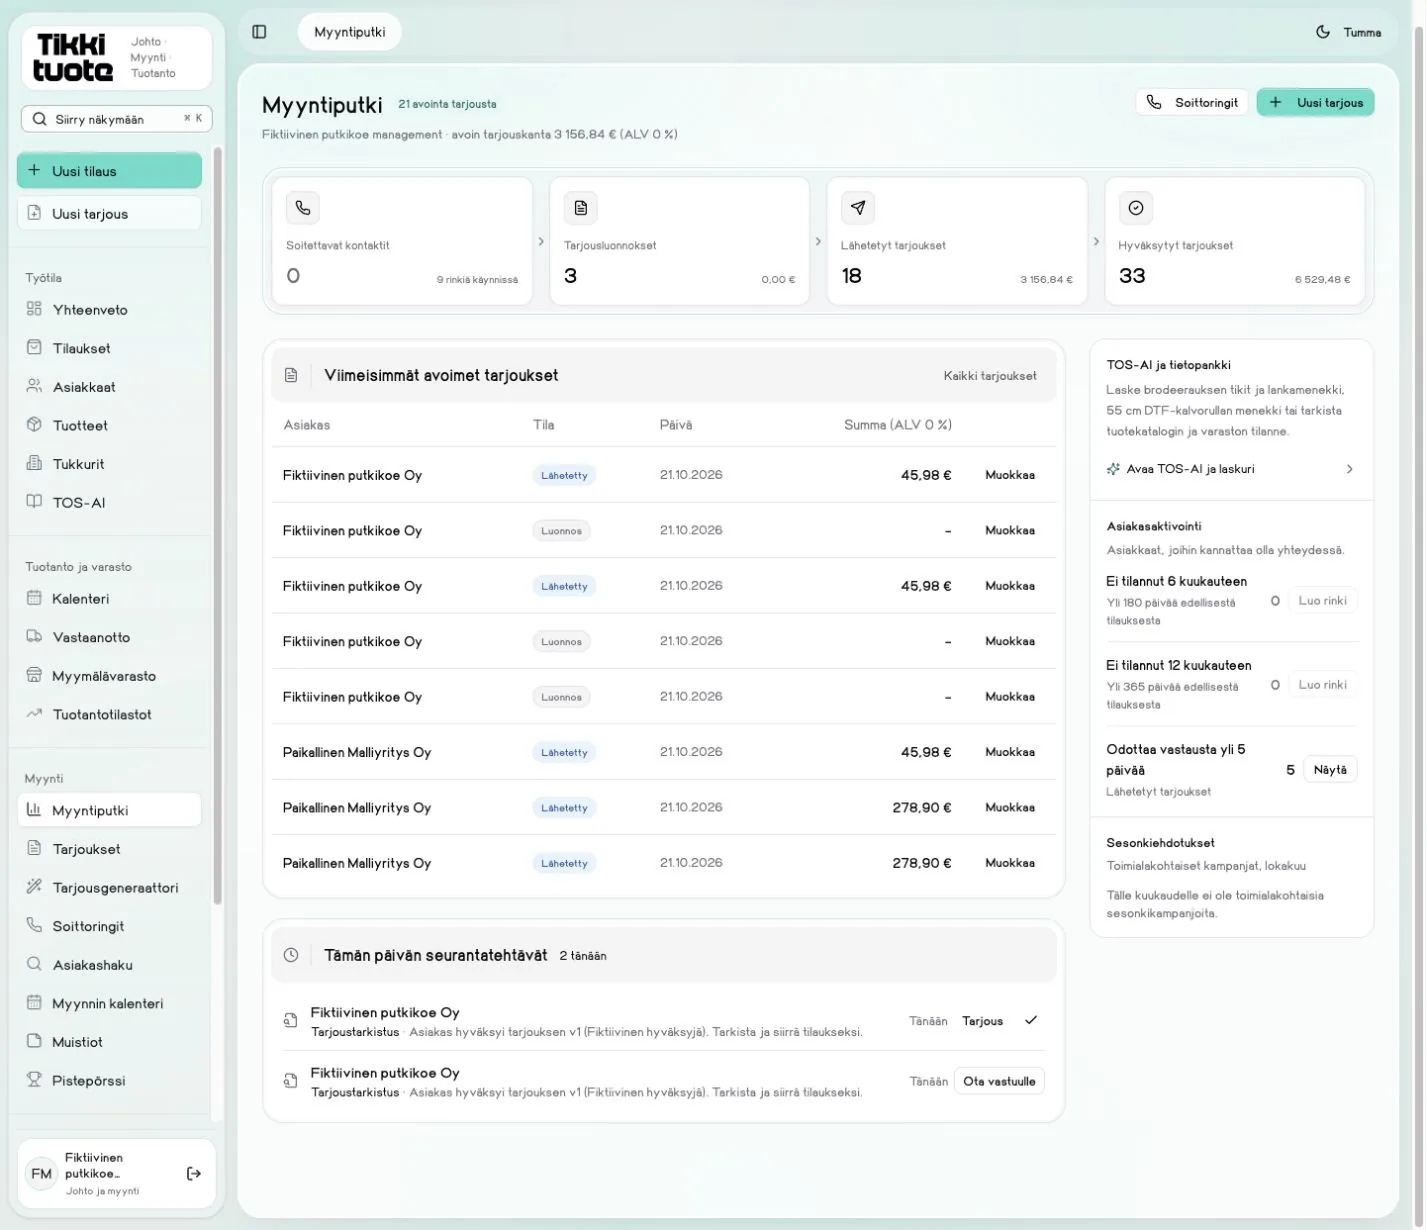The height and width of the screenshot is (1230, 1426).
Task: Navigate to Tukkurit
Action: point(109,464)
